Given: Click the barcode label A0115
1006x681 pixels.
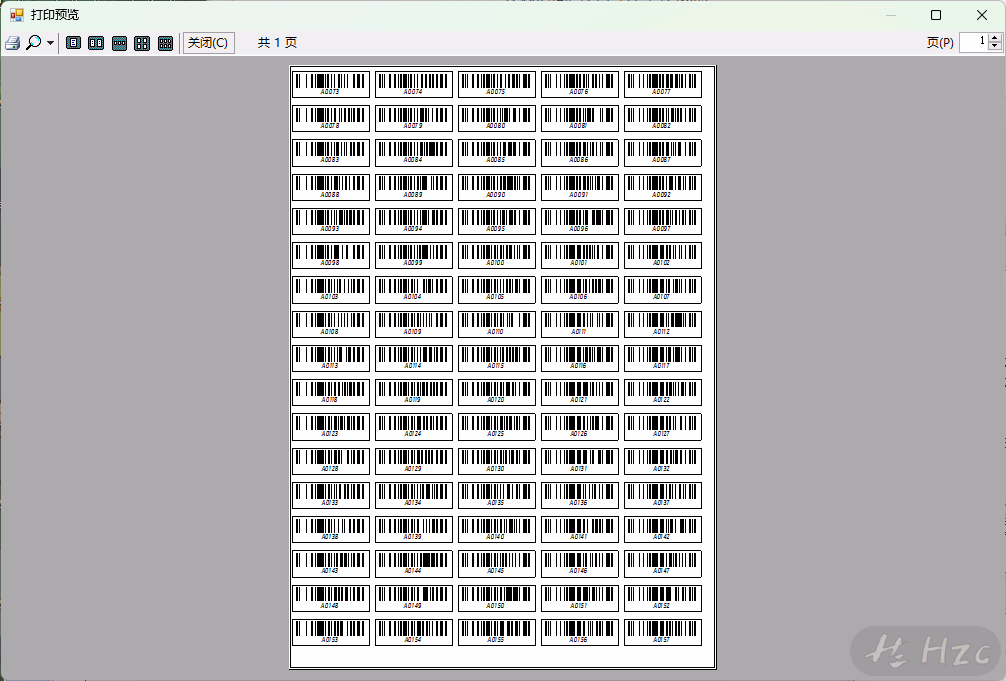Looking at the screenshot, I should pos(497,358).
